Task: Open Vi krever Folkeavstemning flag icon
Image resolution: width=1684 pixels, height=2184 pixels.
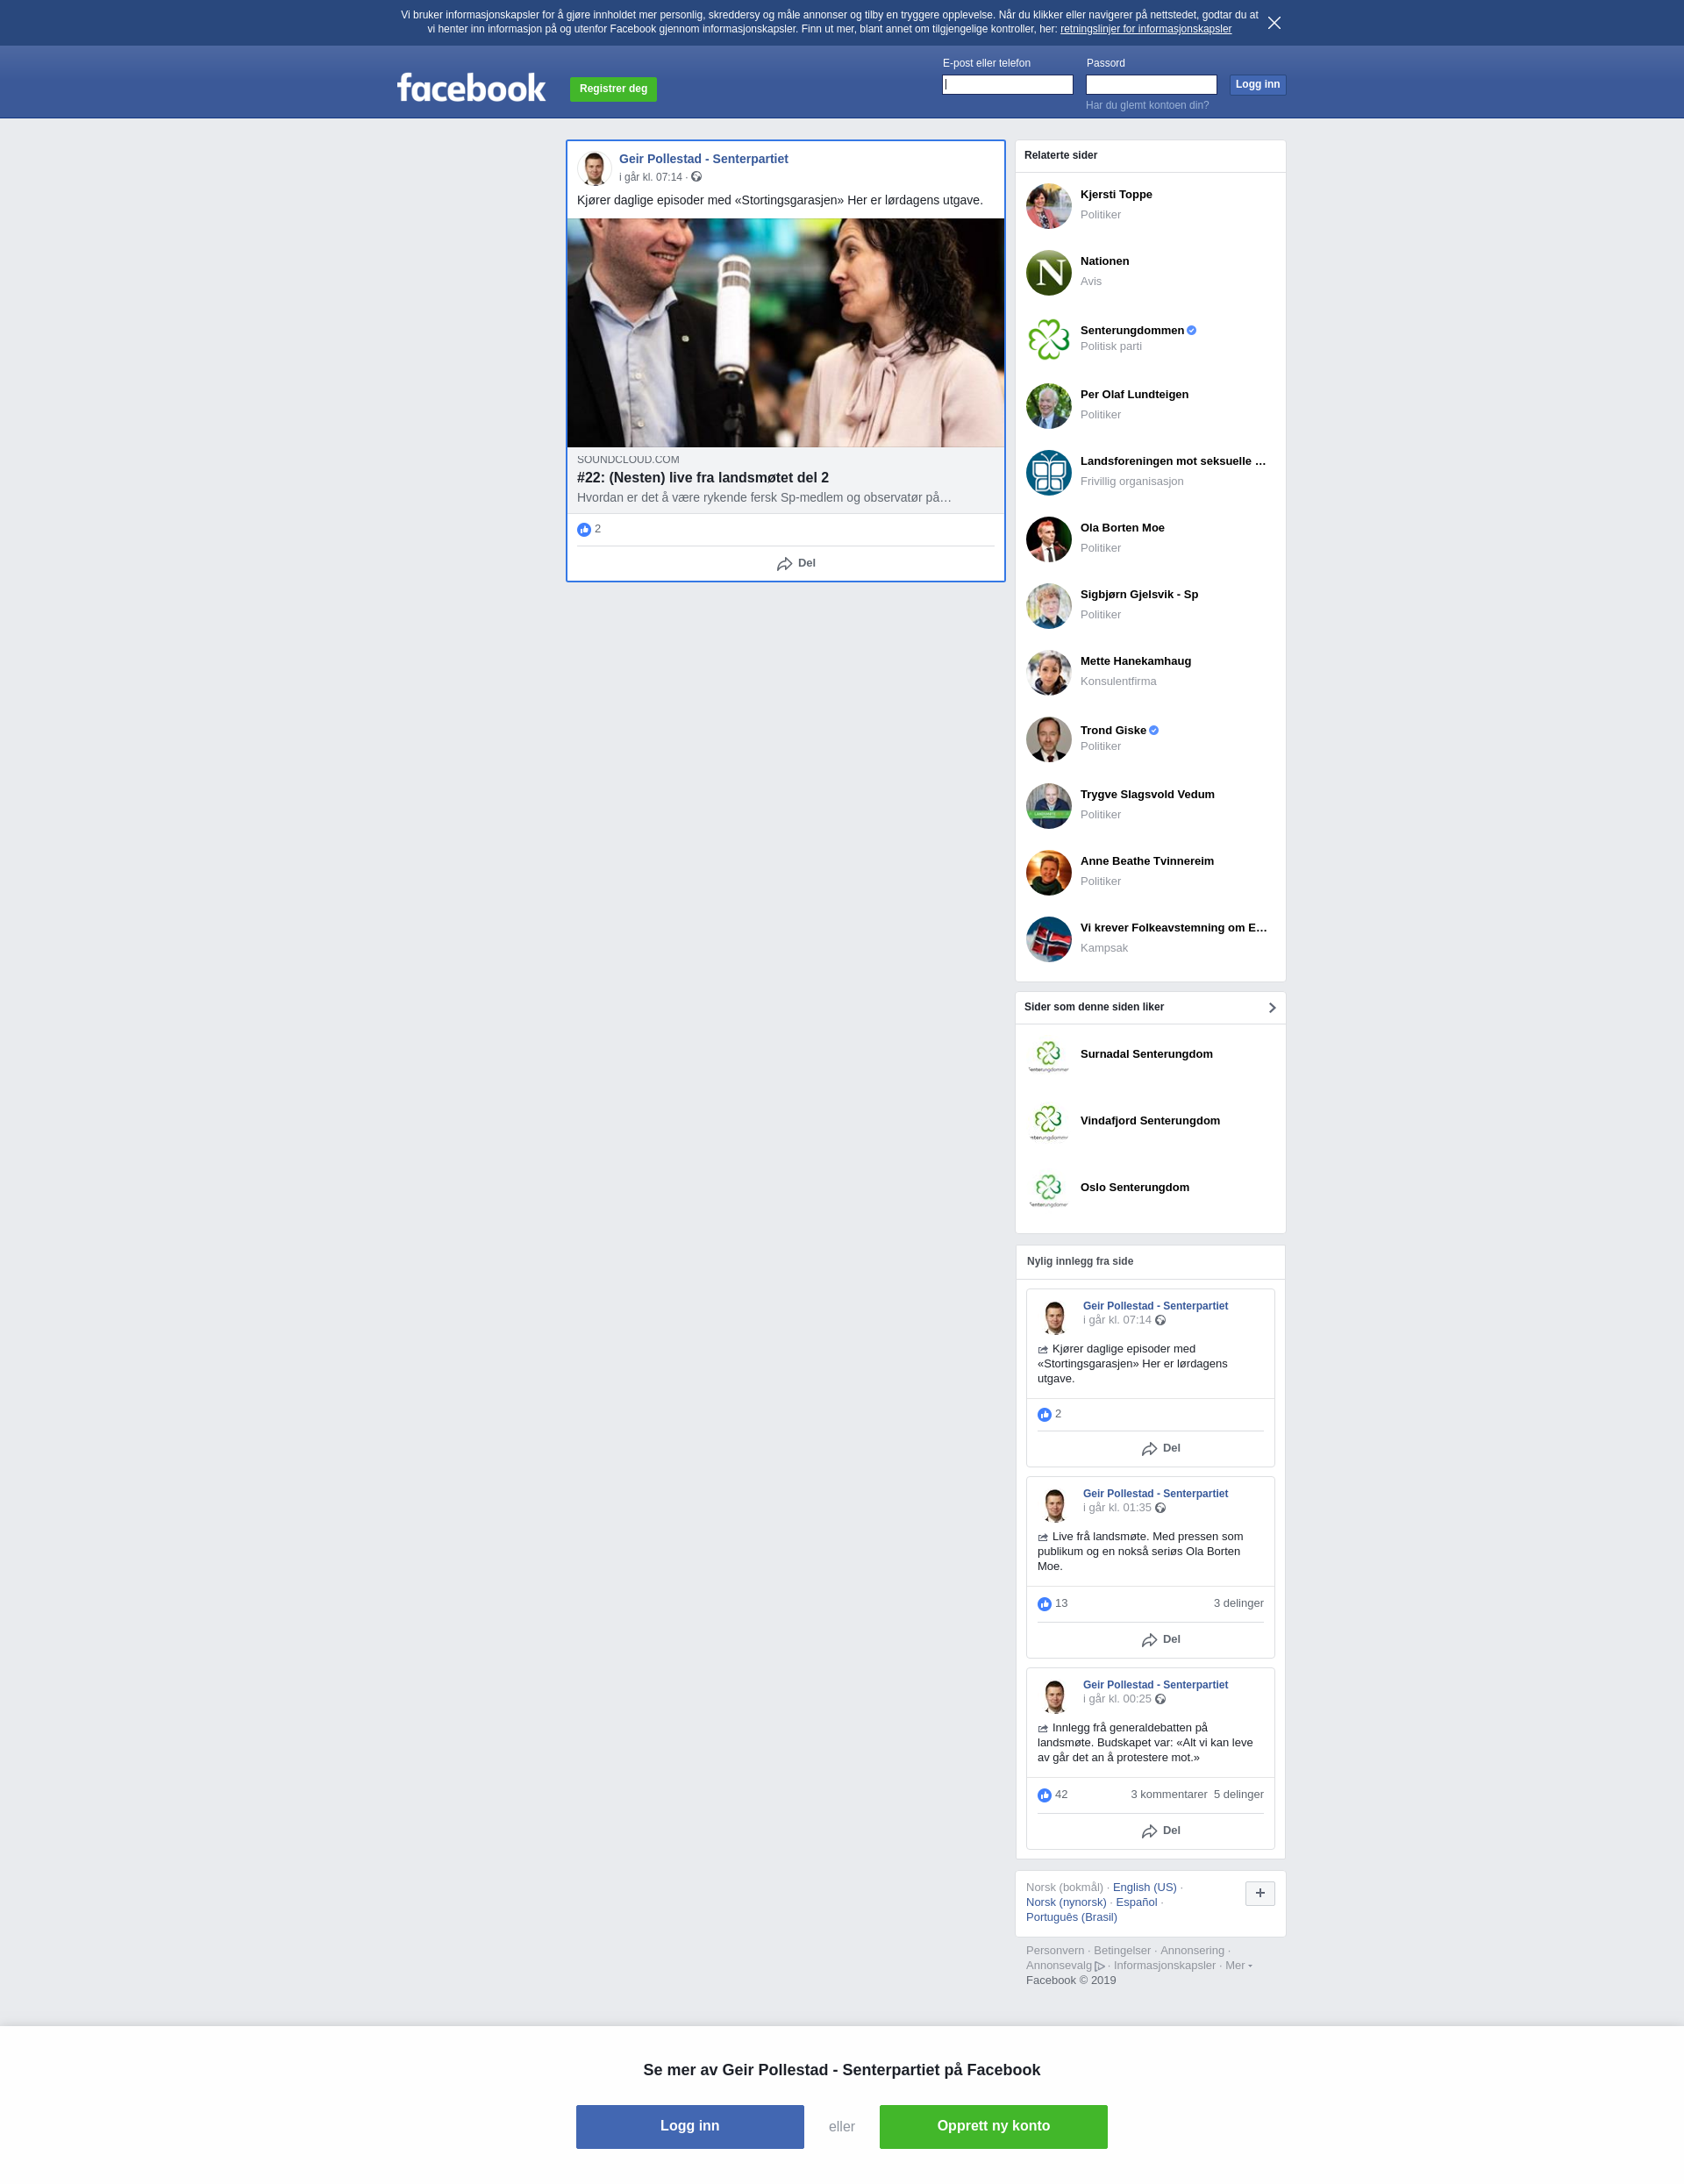Action: [x=1048, y=939]
